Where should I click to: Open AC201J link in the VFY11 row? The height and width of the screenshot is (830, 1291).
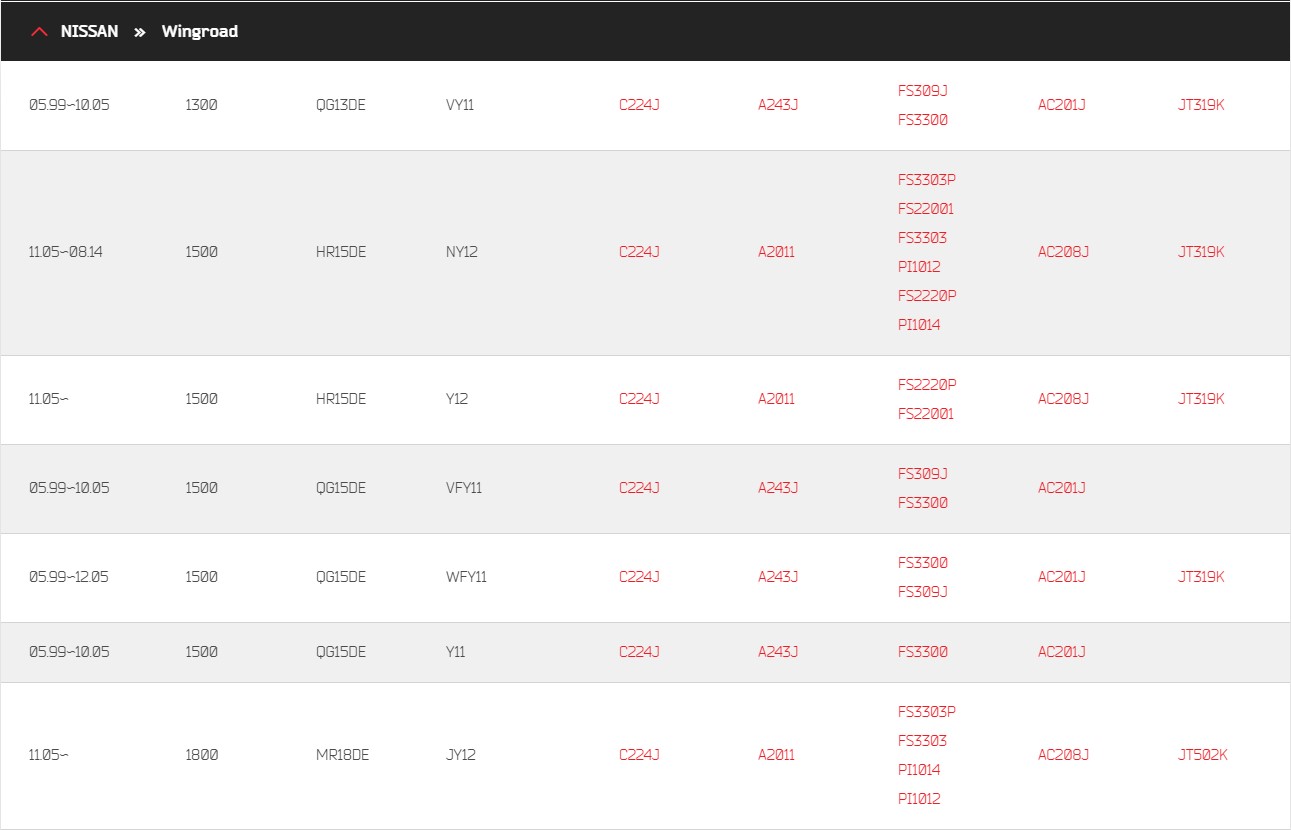1062,488
